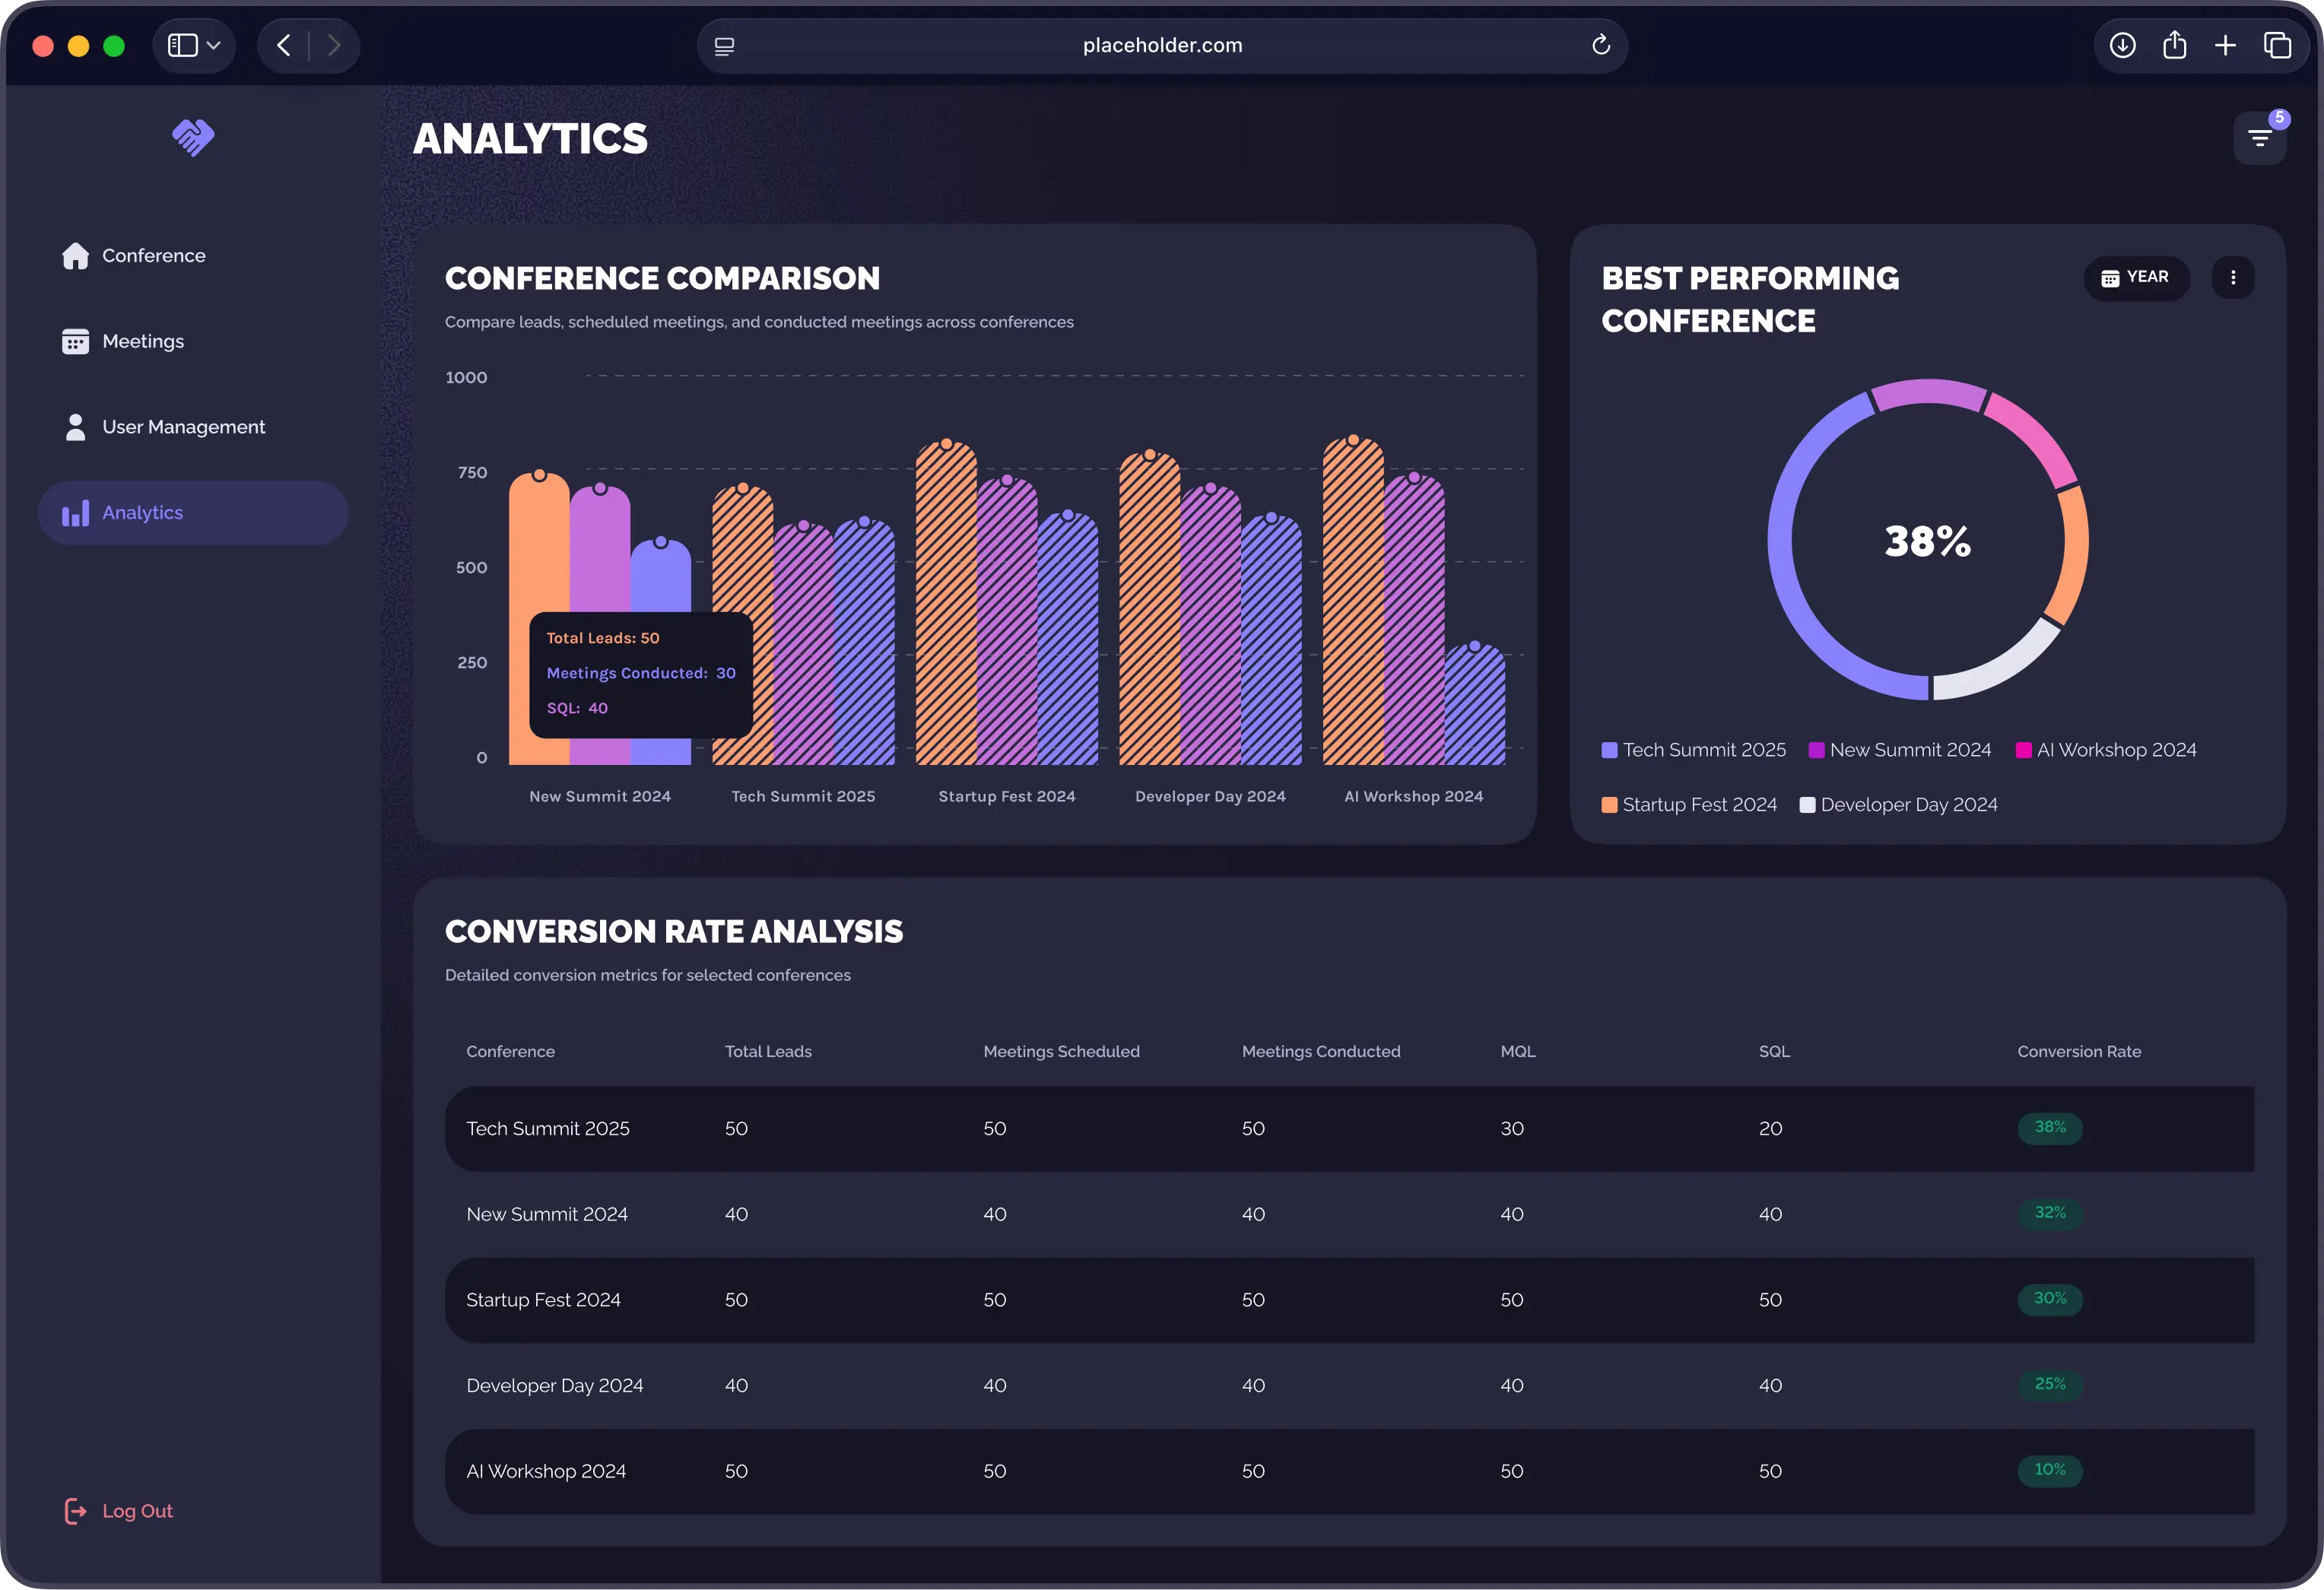The width and height of the screenshot is (2324, 1590).
Task: Select Meetings in the sidebar navigation
Action: (143, 340)
